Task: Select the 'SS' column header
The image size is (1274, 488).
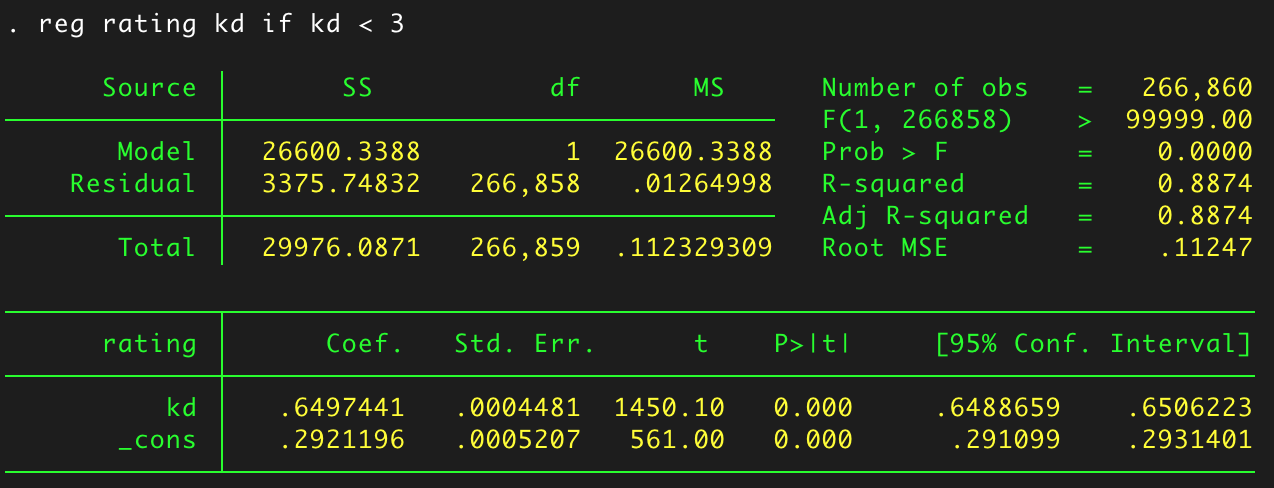Action: tap(357, 88)
